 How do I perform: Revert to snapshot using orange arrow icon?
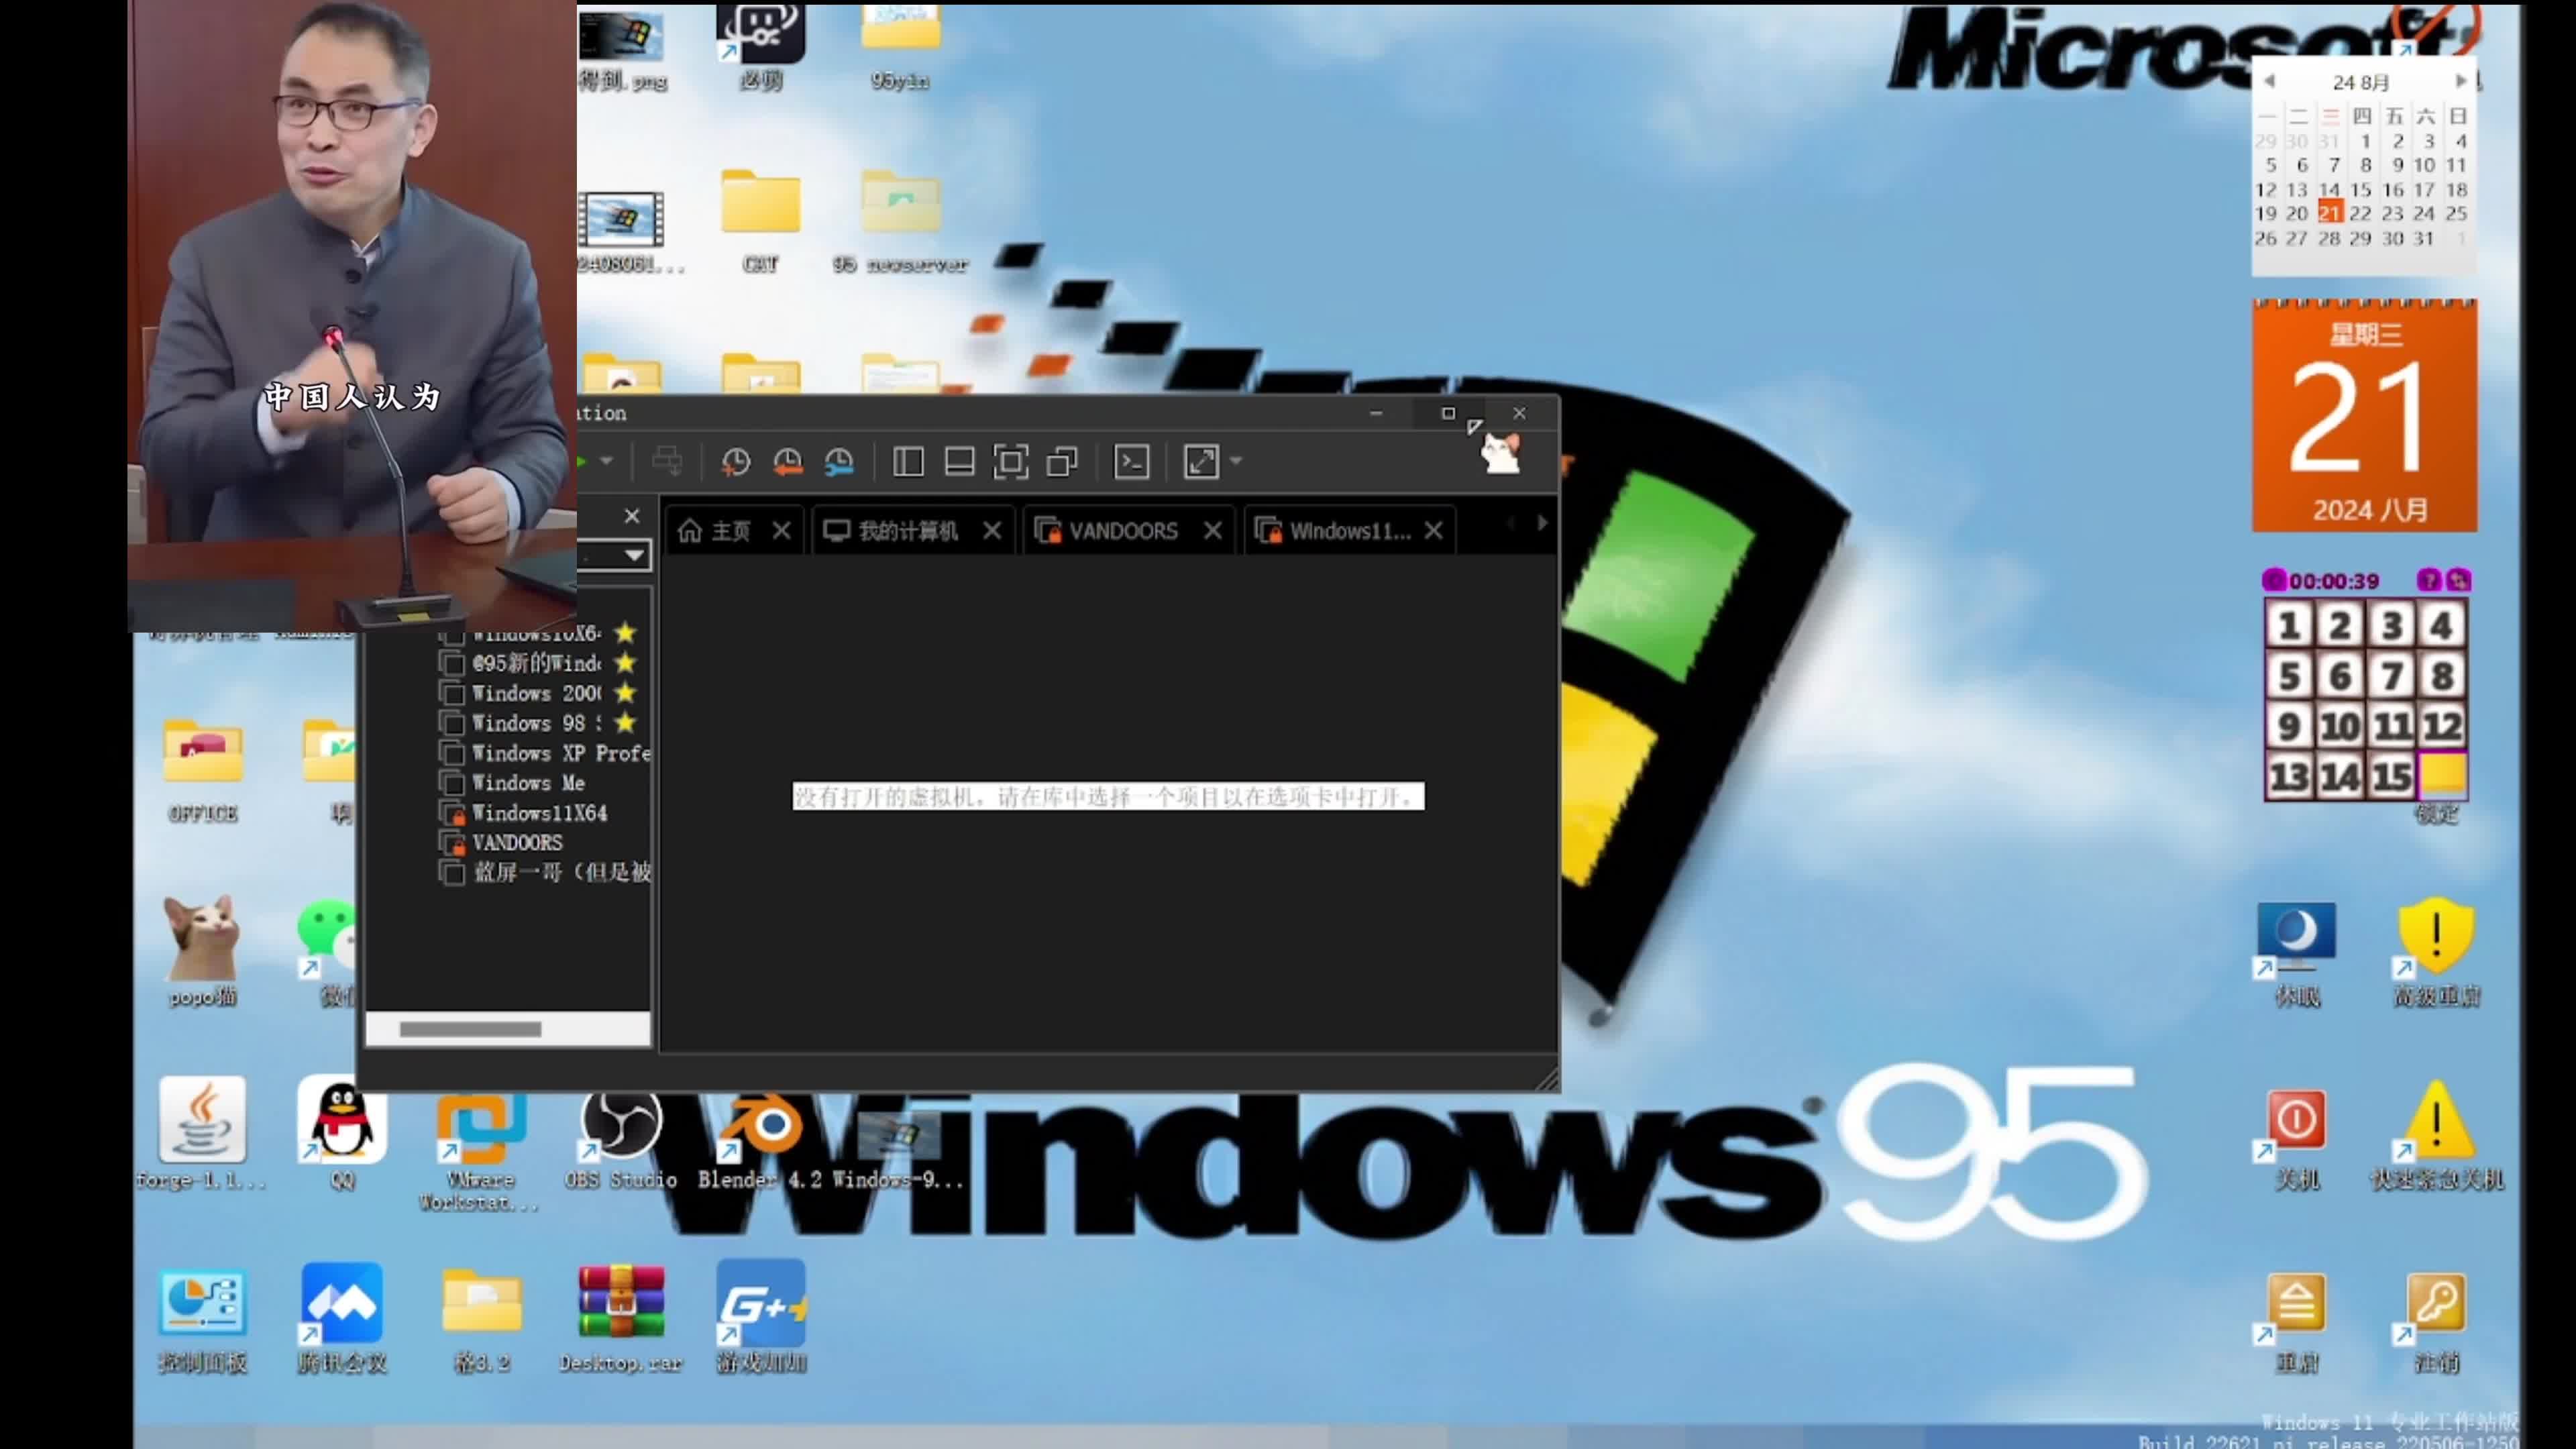787,462
